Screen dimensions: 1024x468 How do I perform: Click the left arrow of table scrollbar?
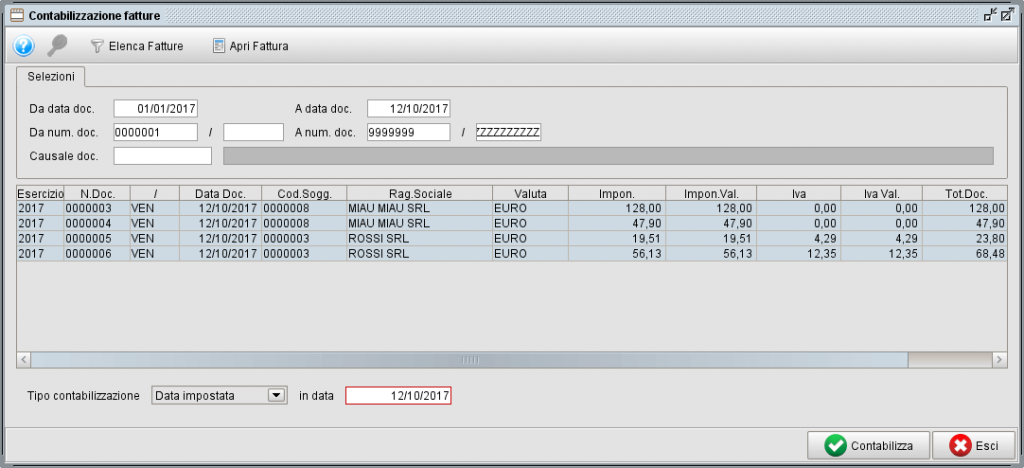(x=25, y=359)
